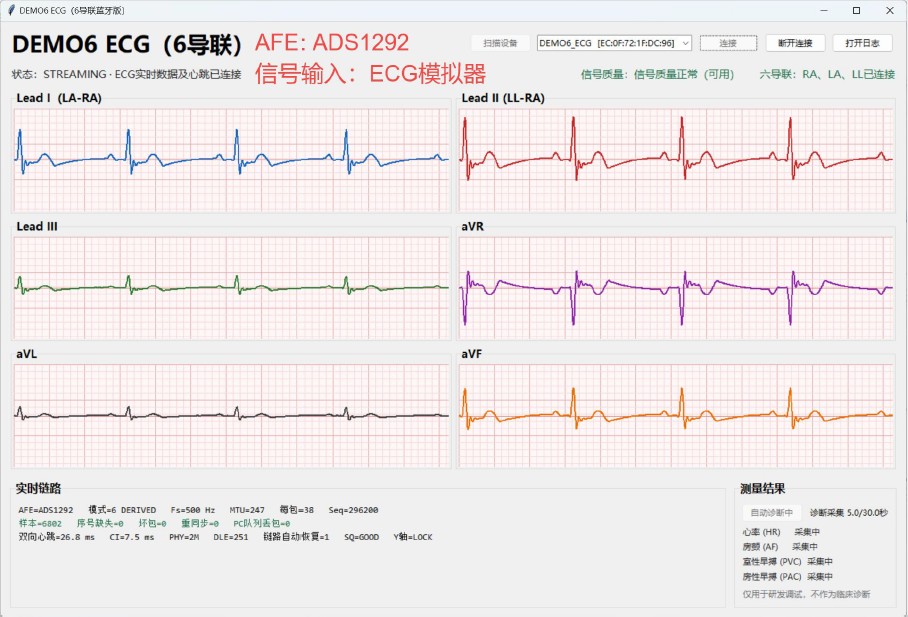Click the 扫描设备 scan devices button
This screenshot has height=617, width=908.
point(500,43)
